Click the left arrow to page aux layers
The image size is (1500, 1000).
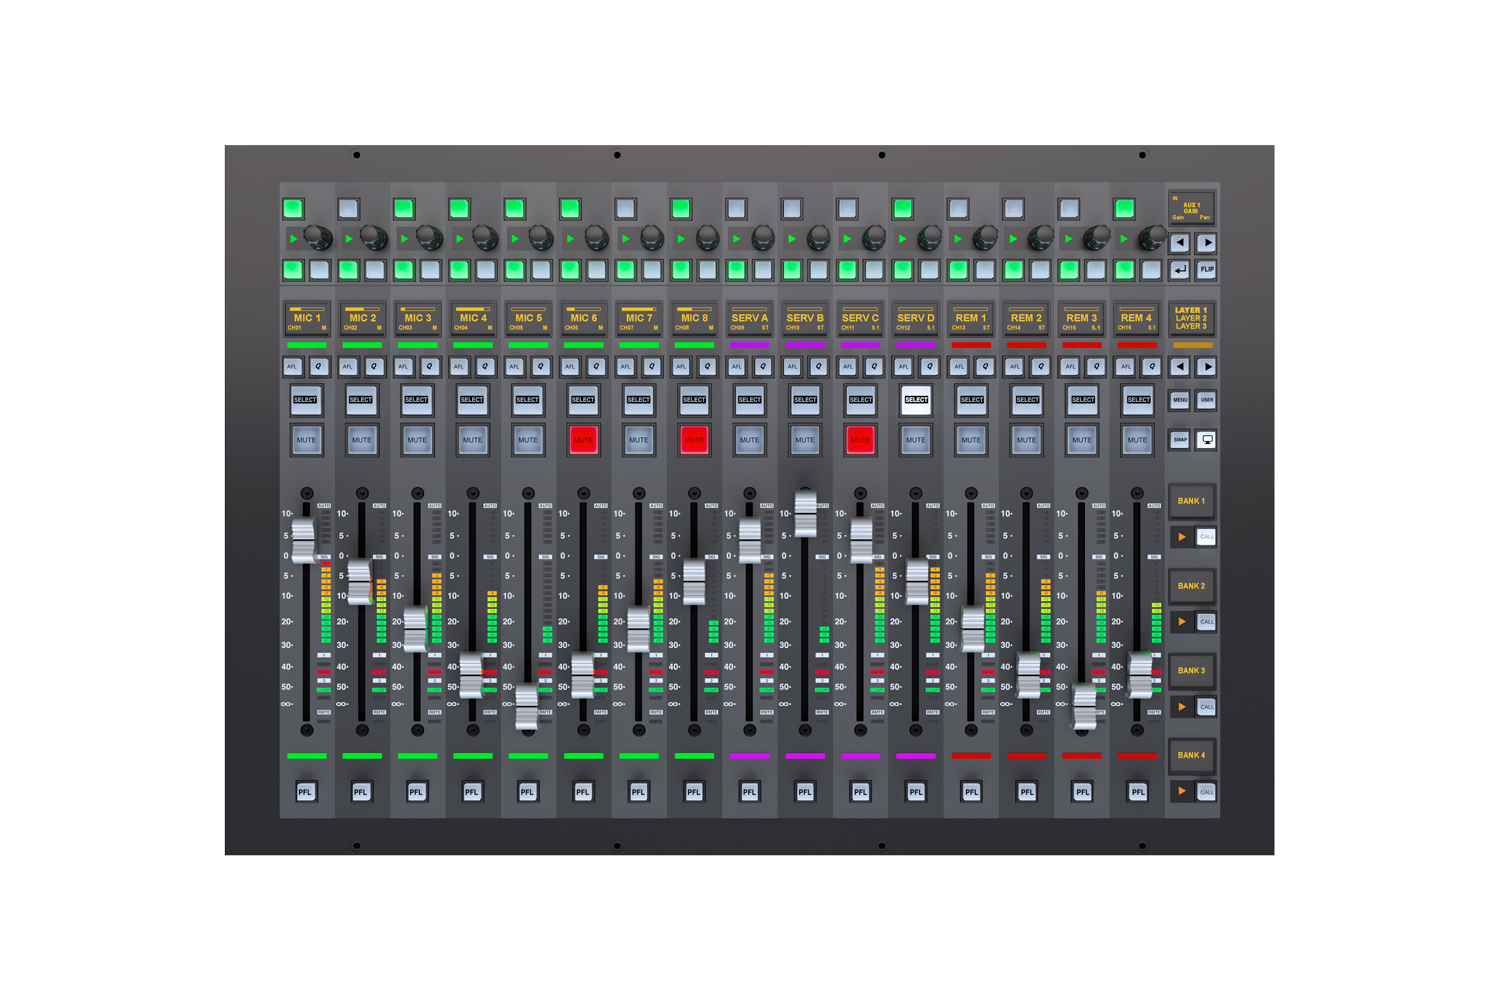click(1180, 242)
